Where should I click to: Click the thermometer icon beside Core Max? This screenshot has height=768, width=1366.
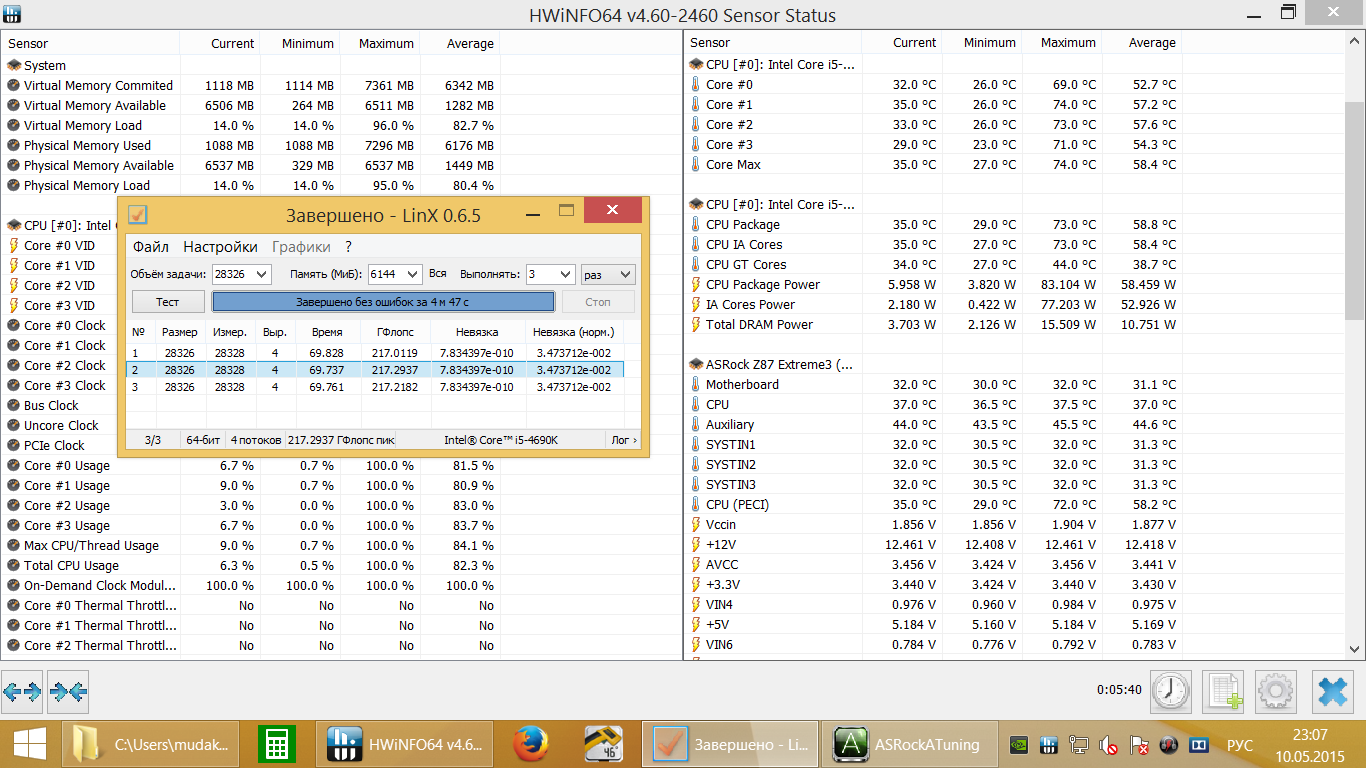696,165
